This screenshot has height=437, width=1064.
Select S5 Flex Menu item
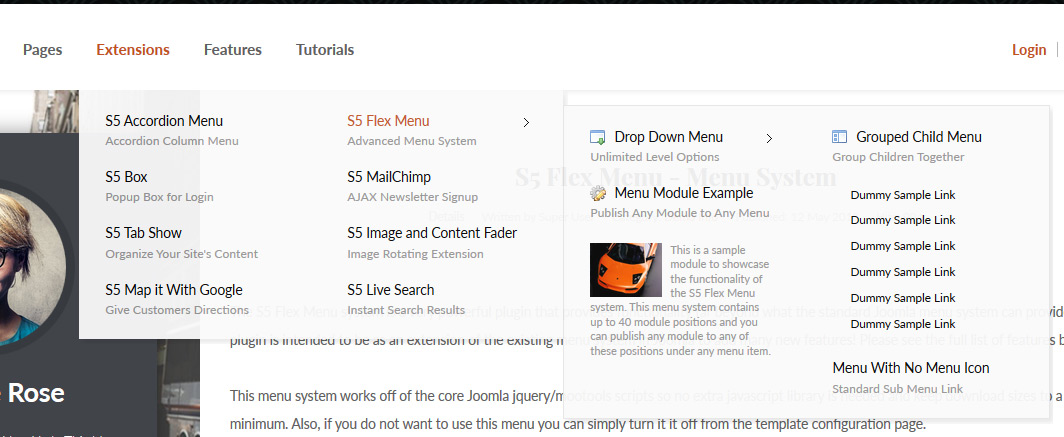click(x=388, y=121)
